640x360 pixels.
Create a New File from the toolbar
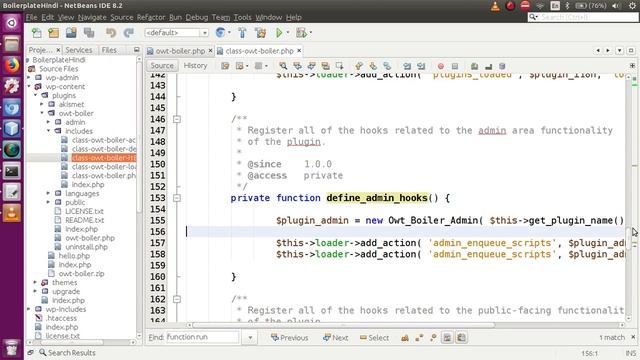point(37,33)
